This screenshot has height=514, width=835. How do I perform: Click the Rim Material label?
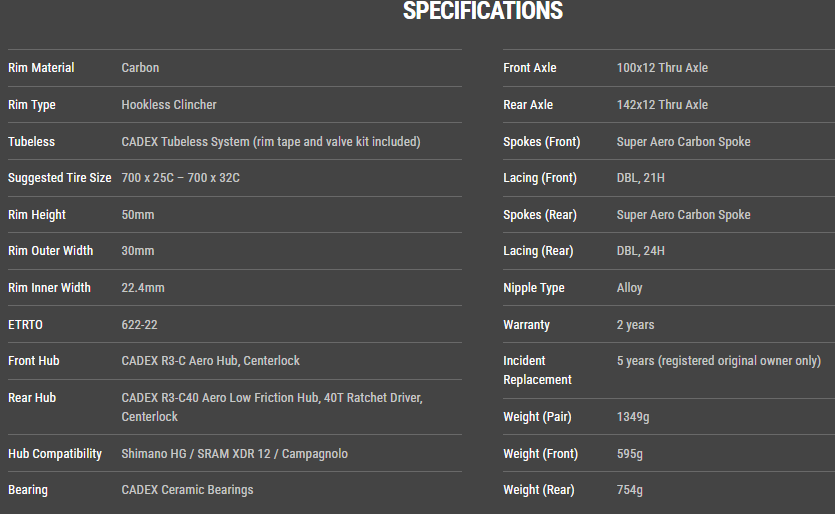pos(41,68)
